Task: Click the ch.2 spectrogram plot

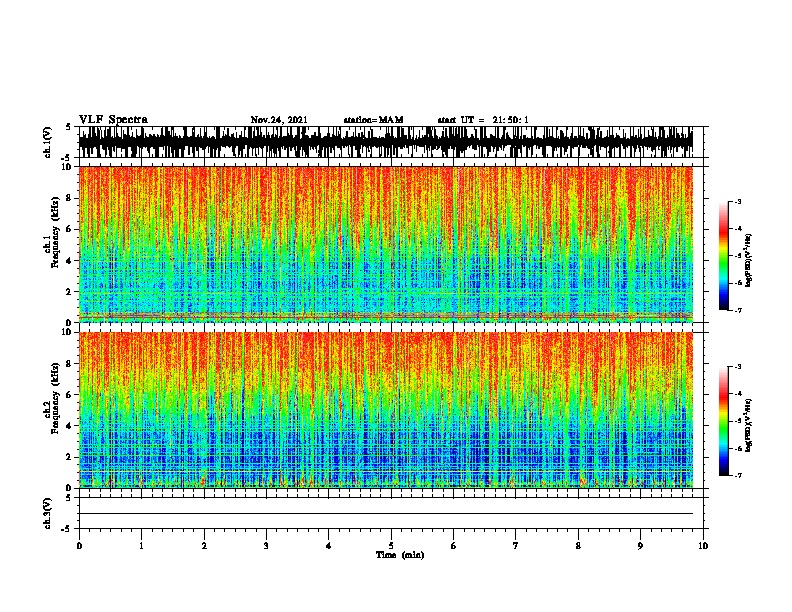Action: [x=386, y=410]
